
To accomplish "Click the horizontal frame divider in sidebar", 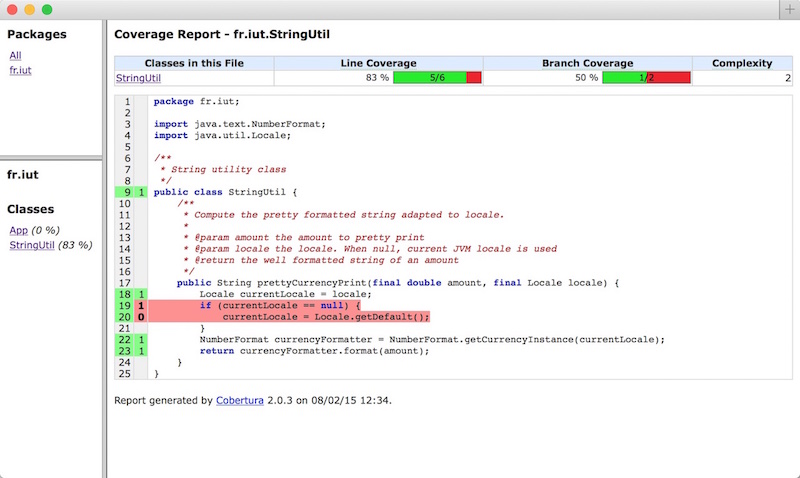I will tap(51, 158).
